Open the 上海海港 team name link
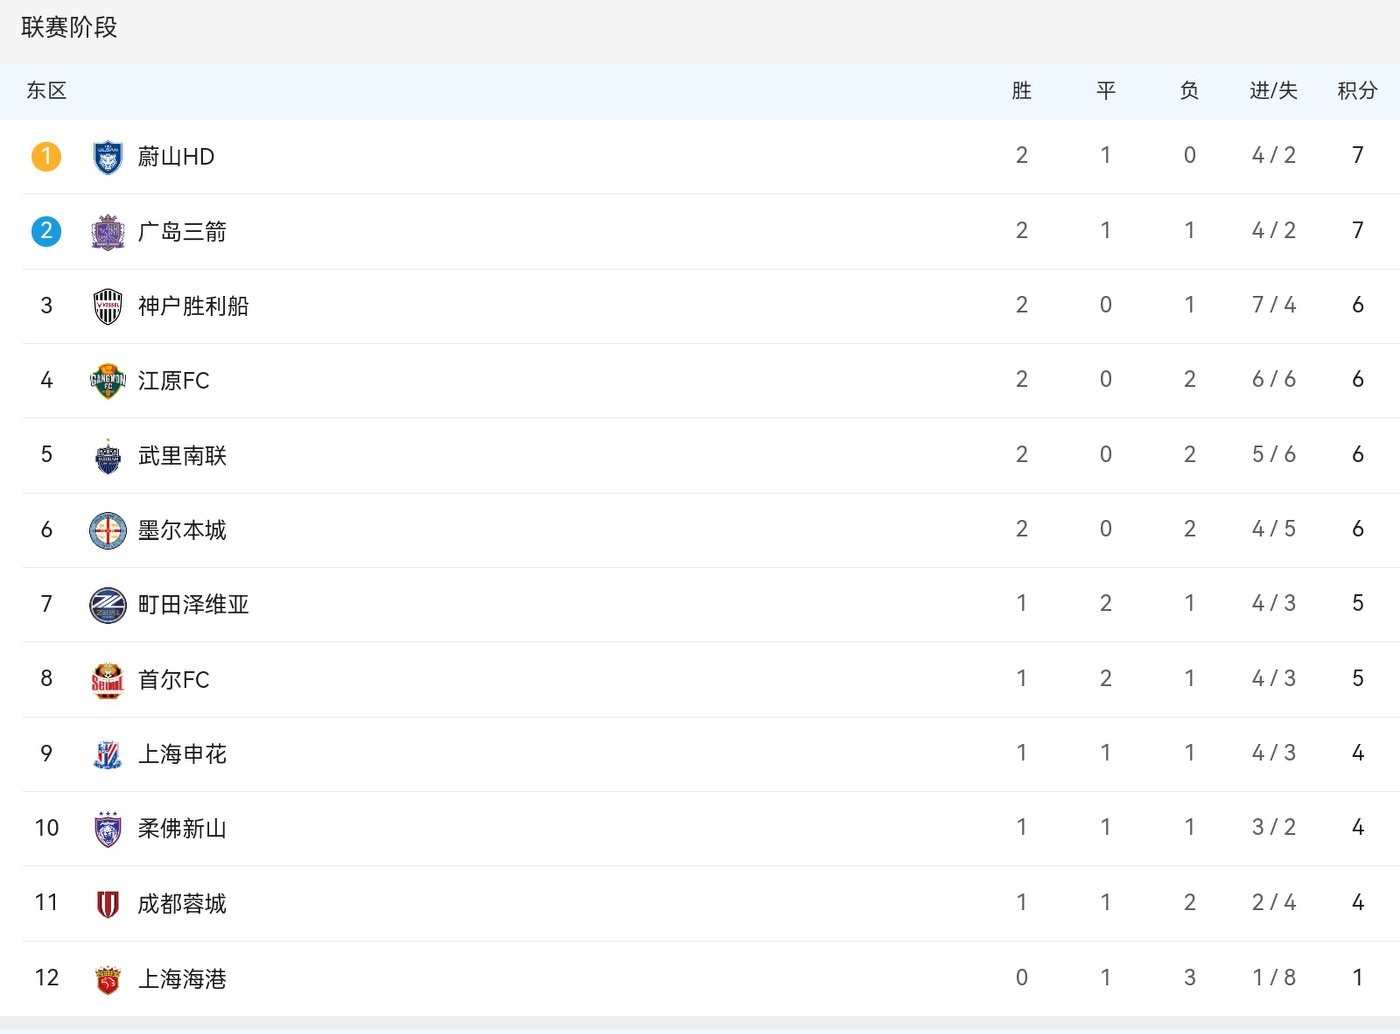 coord(182,979)
